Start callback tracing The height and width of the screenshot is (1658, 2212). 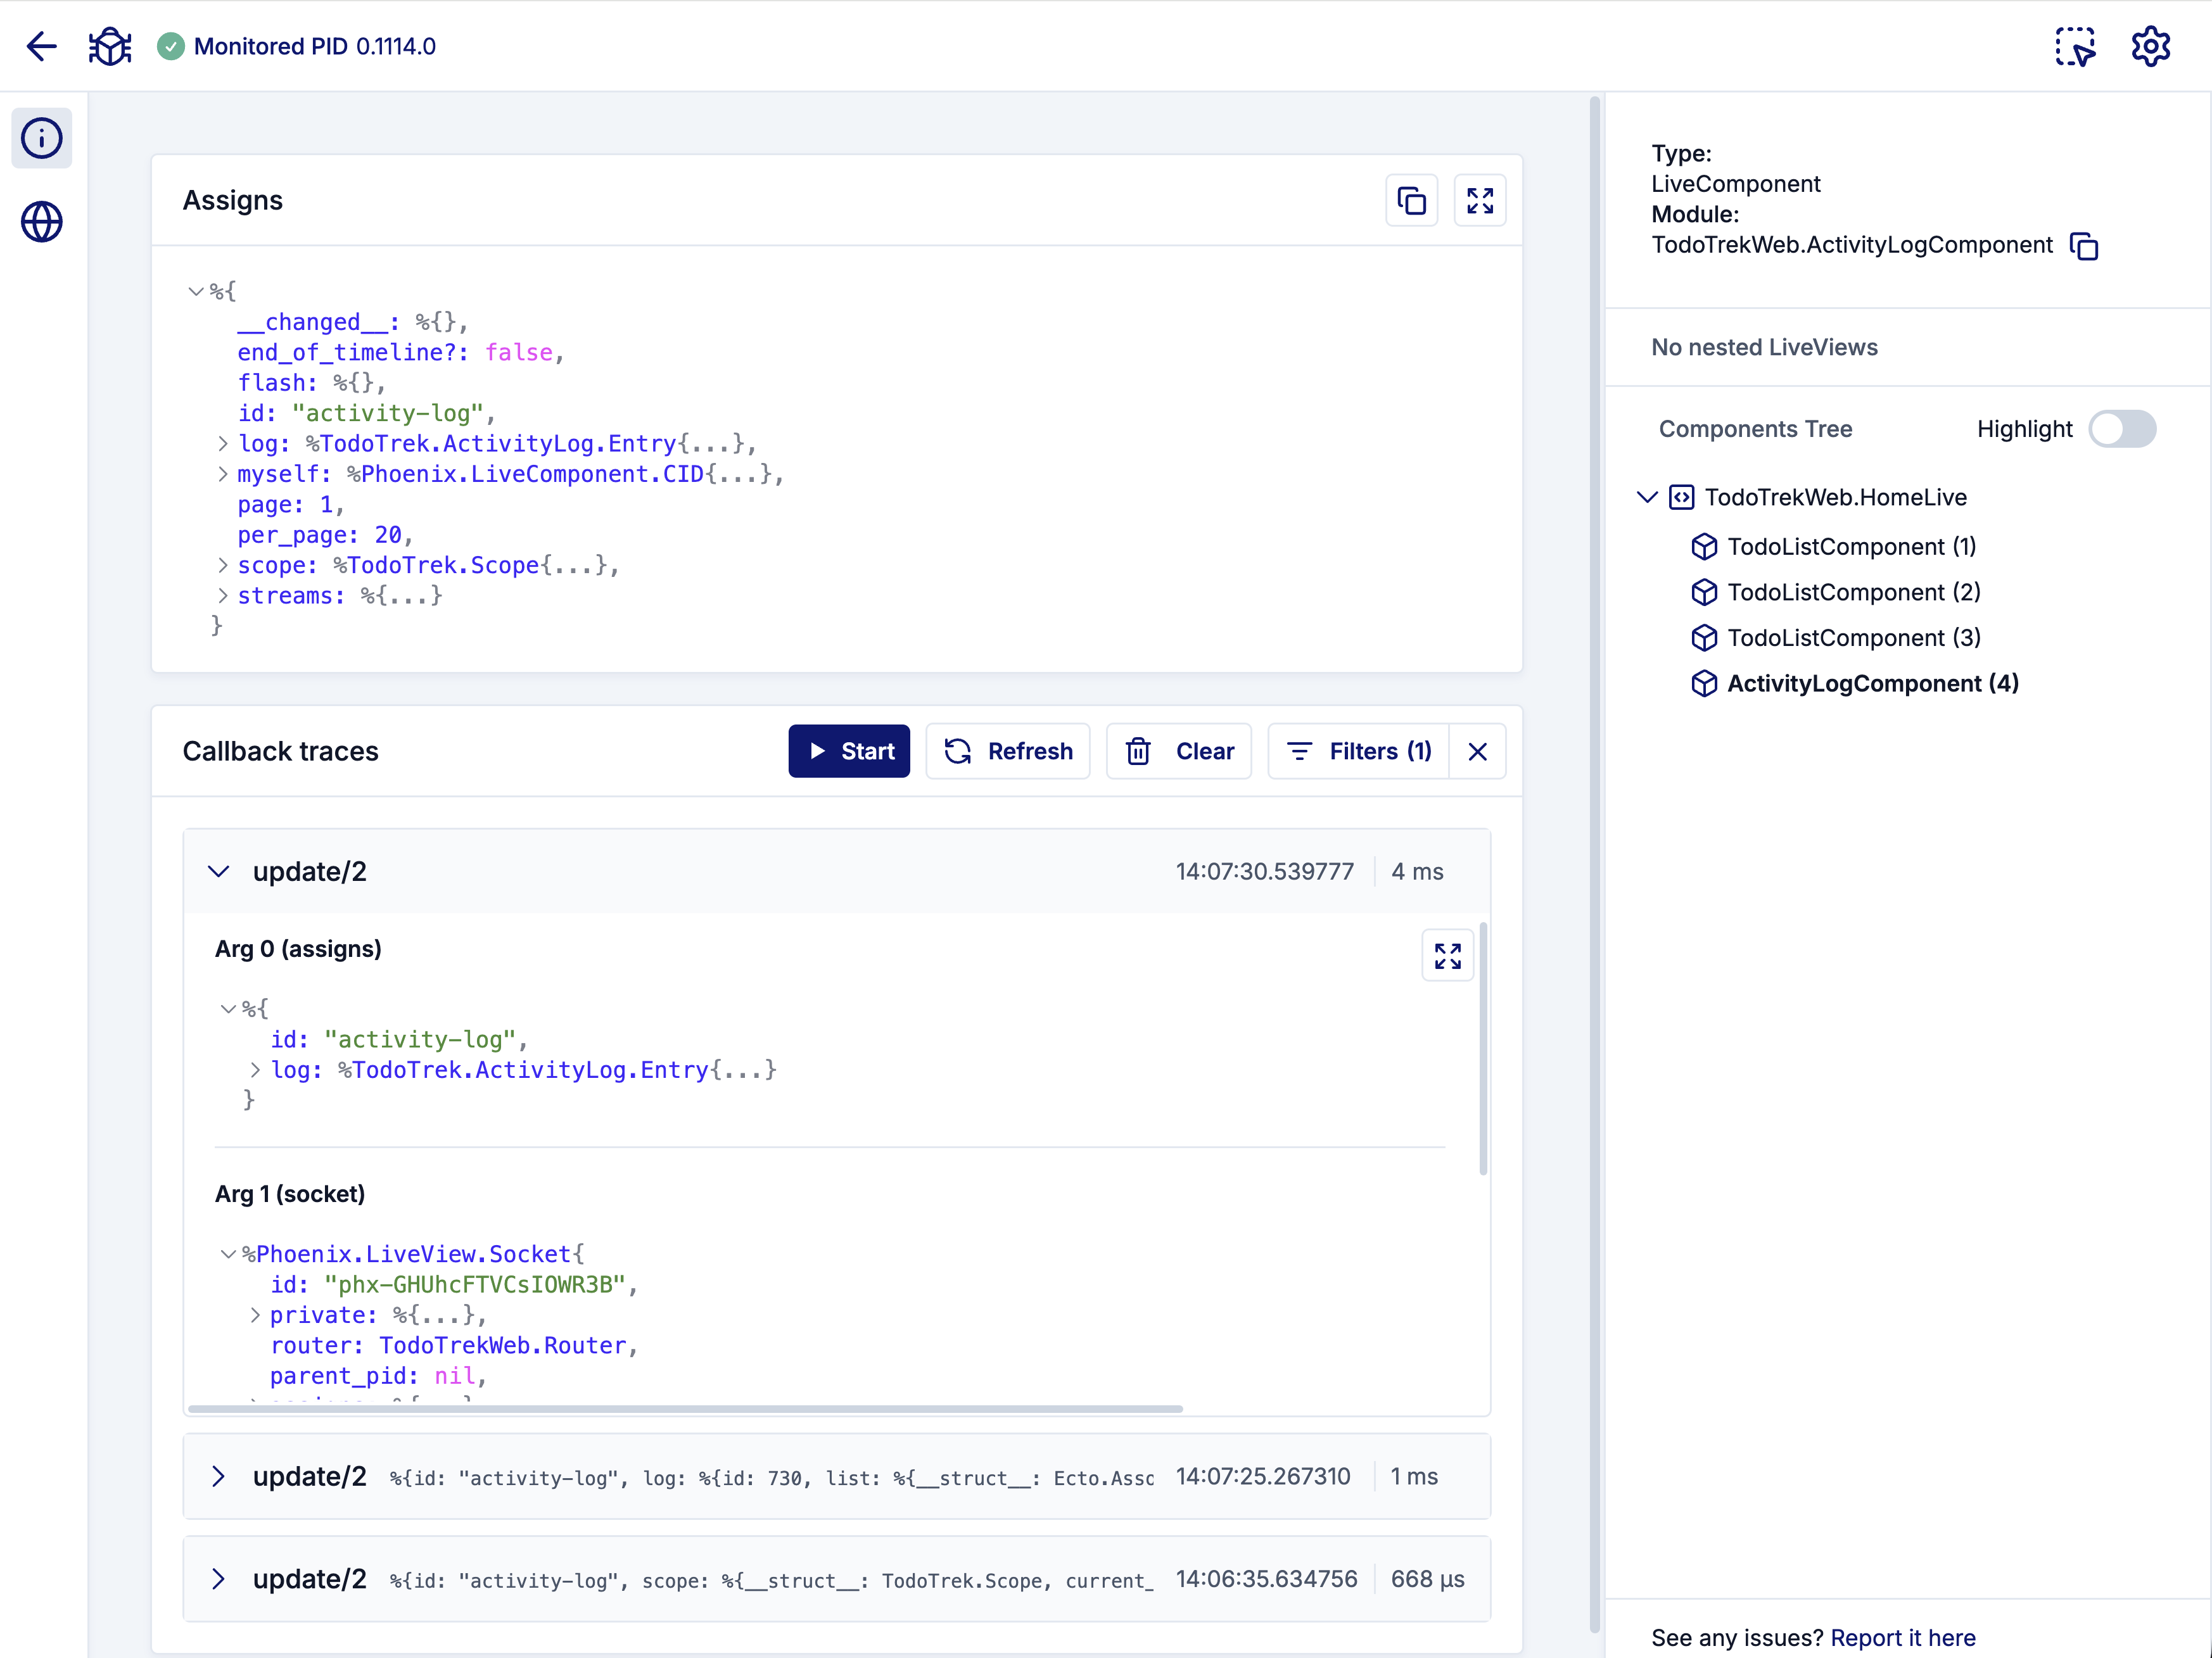849,751
